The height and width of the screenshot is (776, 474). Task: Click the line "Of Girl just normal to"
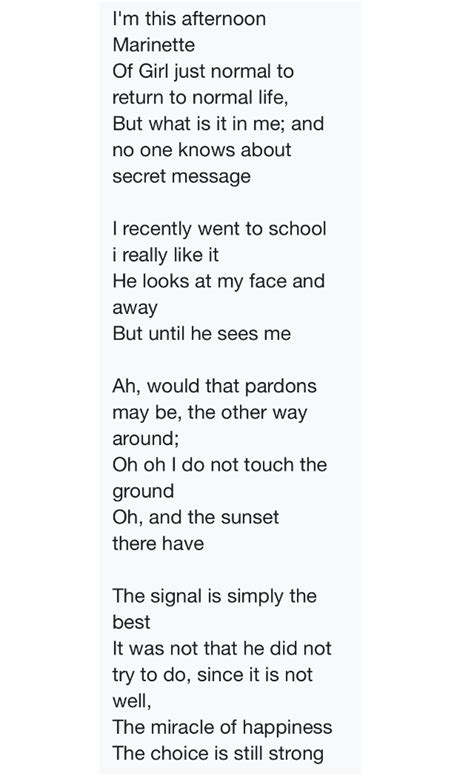click(x=203, y=72)
